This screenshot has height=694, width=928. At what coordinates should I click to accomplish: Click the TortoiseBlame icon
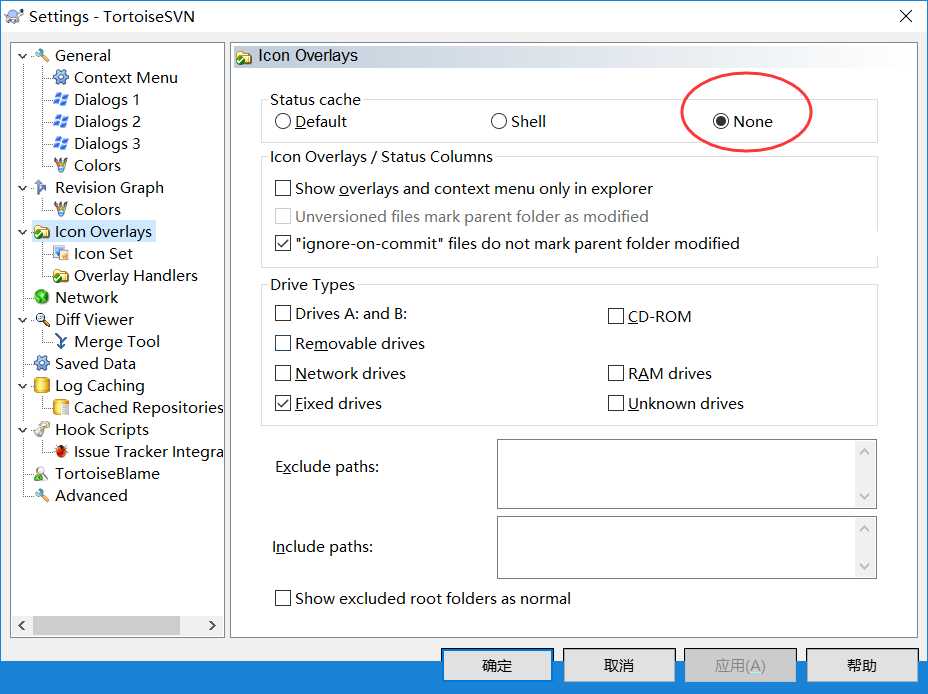pos(41,473)
